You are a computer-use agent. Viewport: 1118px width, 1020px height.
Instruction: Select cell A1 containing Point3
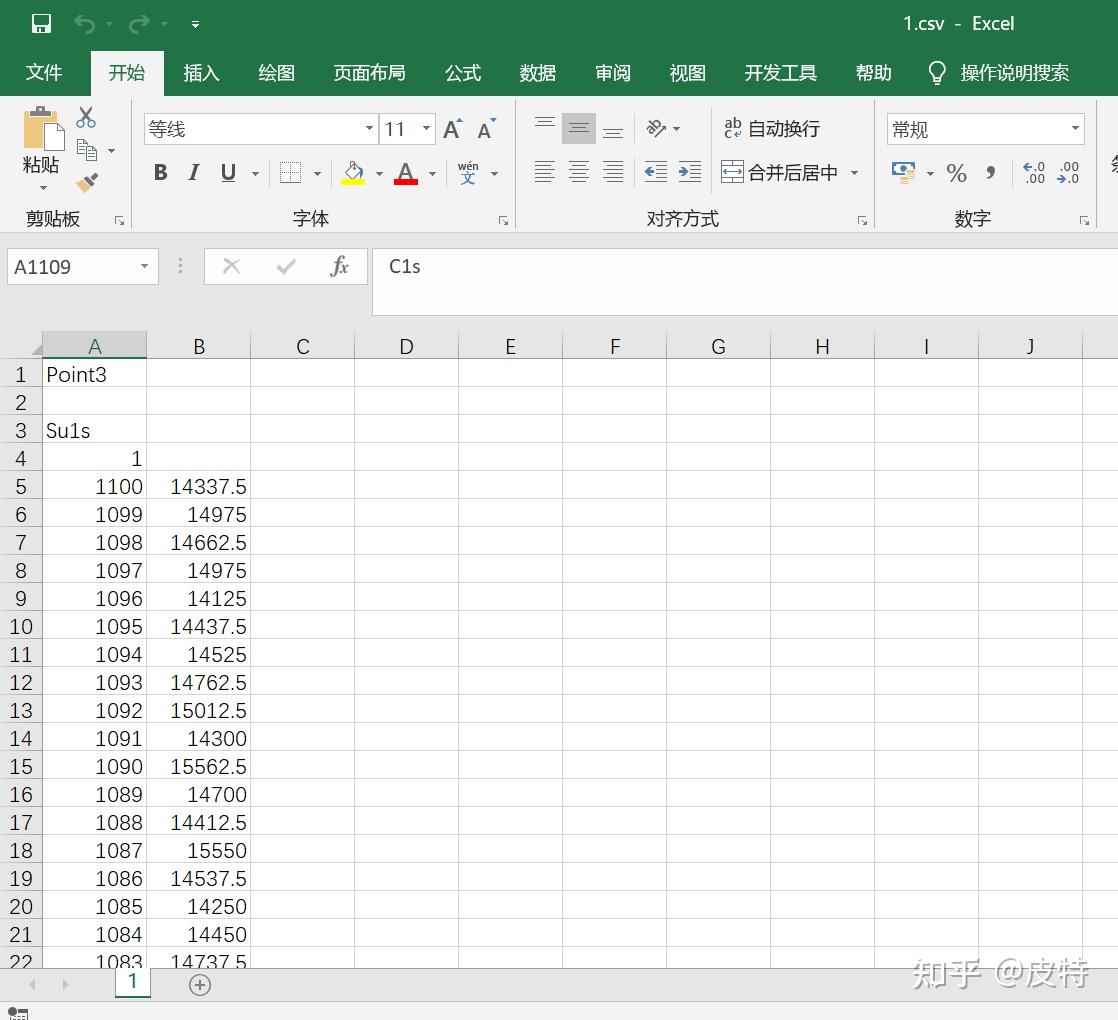click(95, 374)
